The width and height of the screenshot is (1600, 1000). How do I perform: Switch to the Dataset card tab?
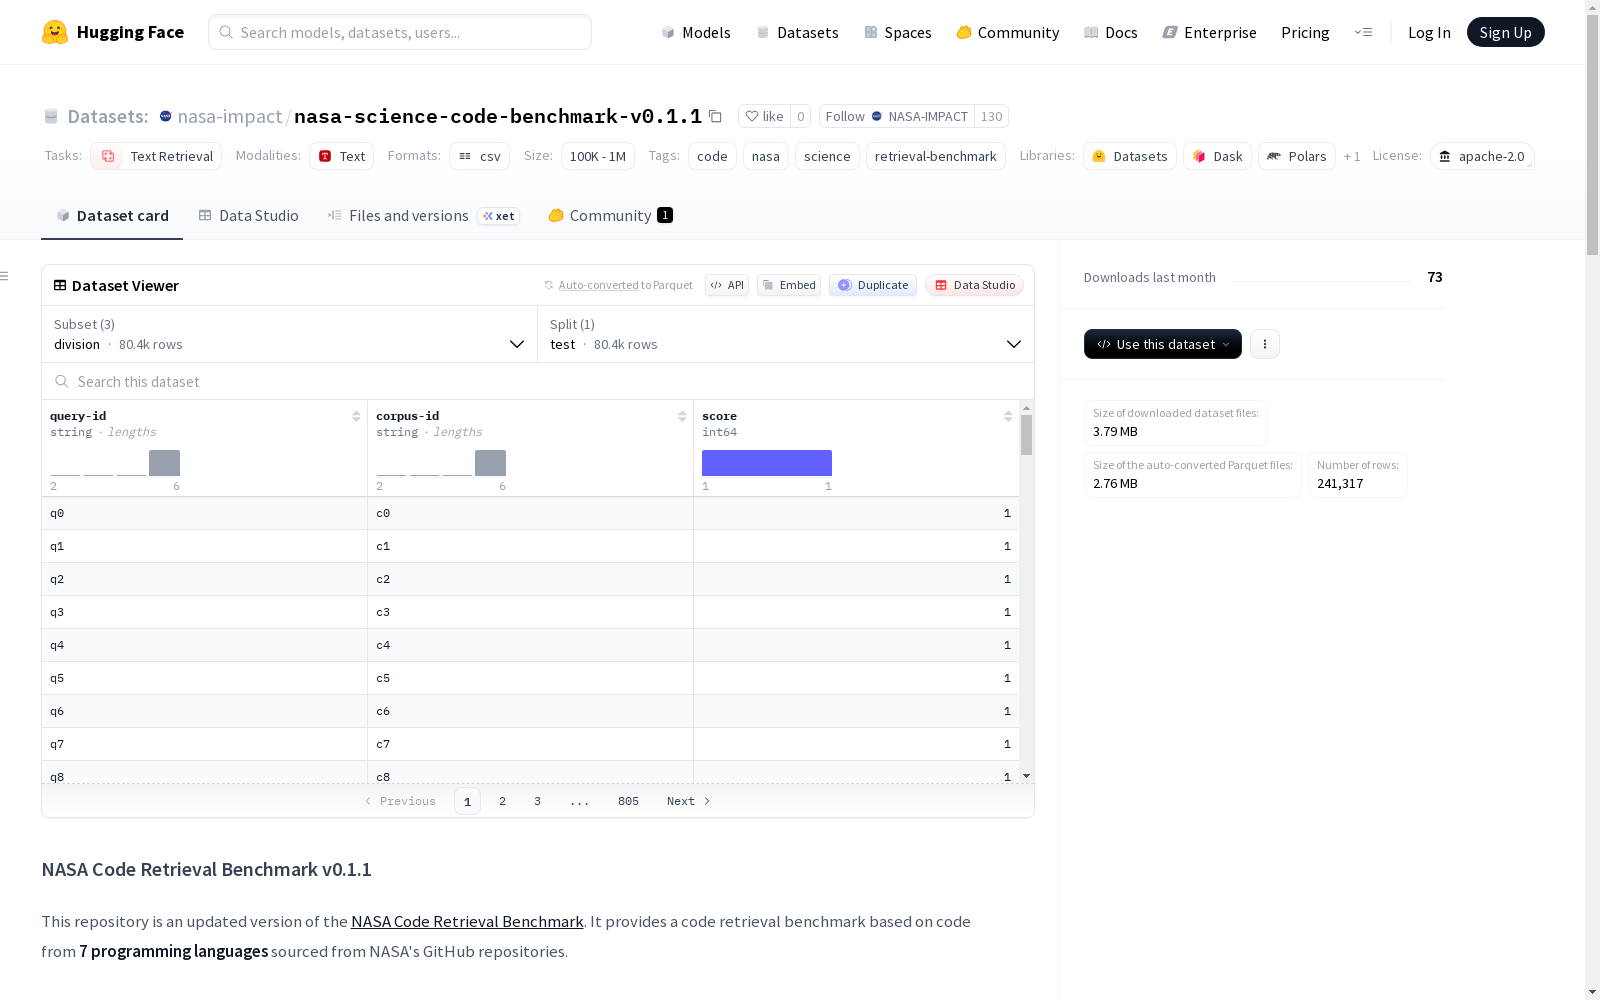coord(112,216)
